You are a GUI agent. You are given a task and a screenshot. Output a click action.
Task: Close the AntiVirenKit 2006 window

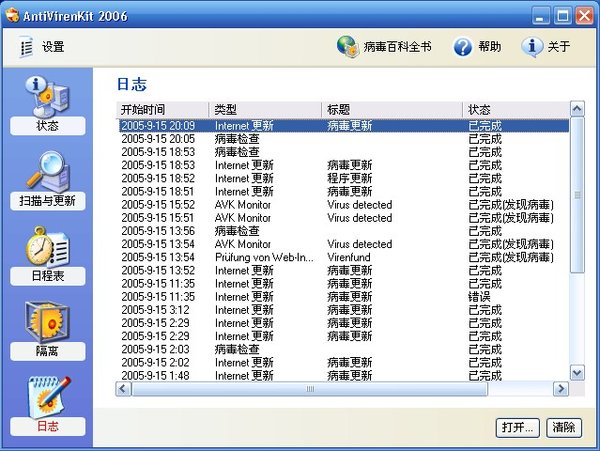[584, 16]
